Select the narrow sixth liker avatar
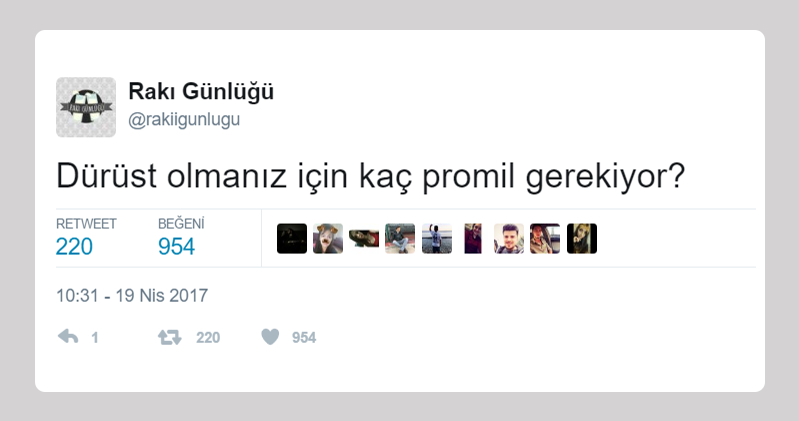Viewport: 799px width, 421px height. point(473,239)
